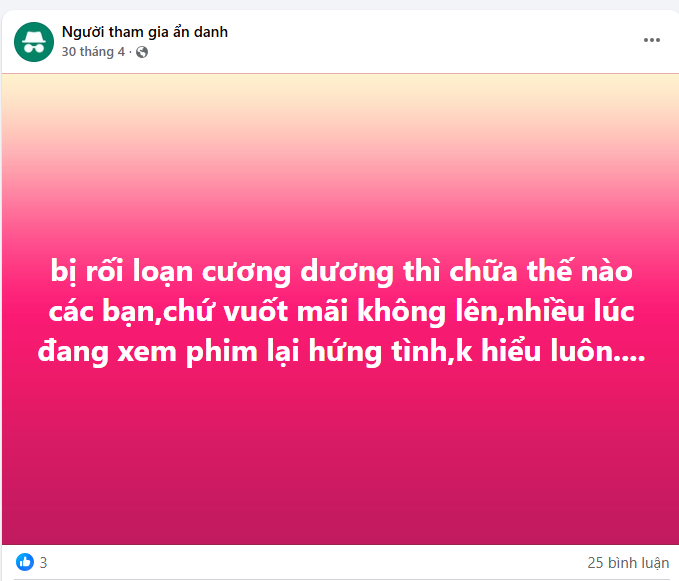This screenshot has width=679, height=581.
Task: Show the "25 bình luận" comments
Action: click(628, 562)
